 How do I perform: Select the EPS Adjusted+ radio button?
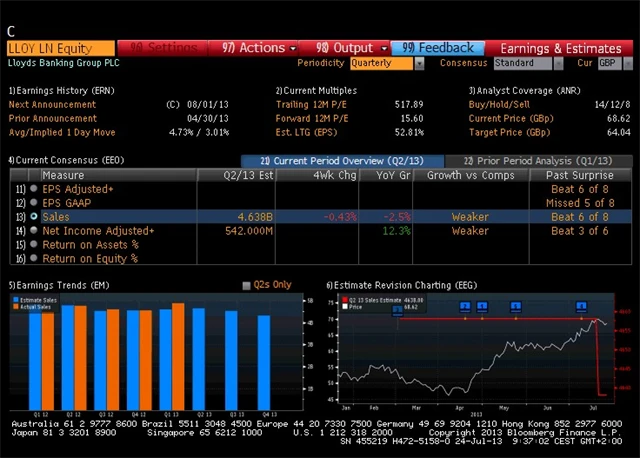[x=34, y=189]
